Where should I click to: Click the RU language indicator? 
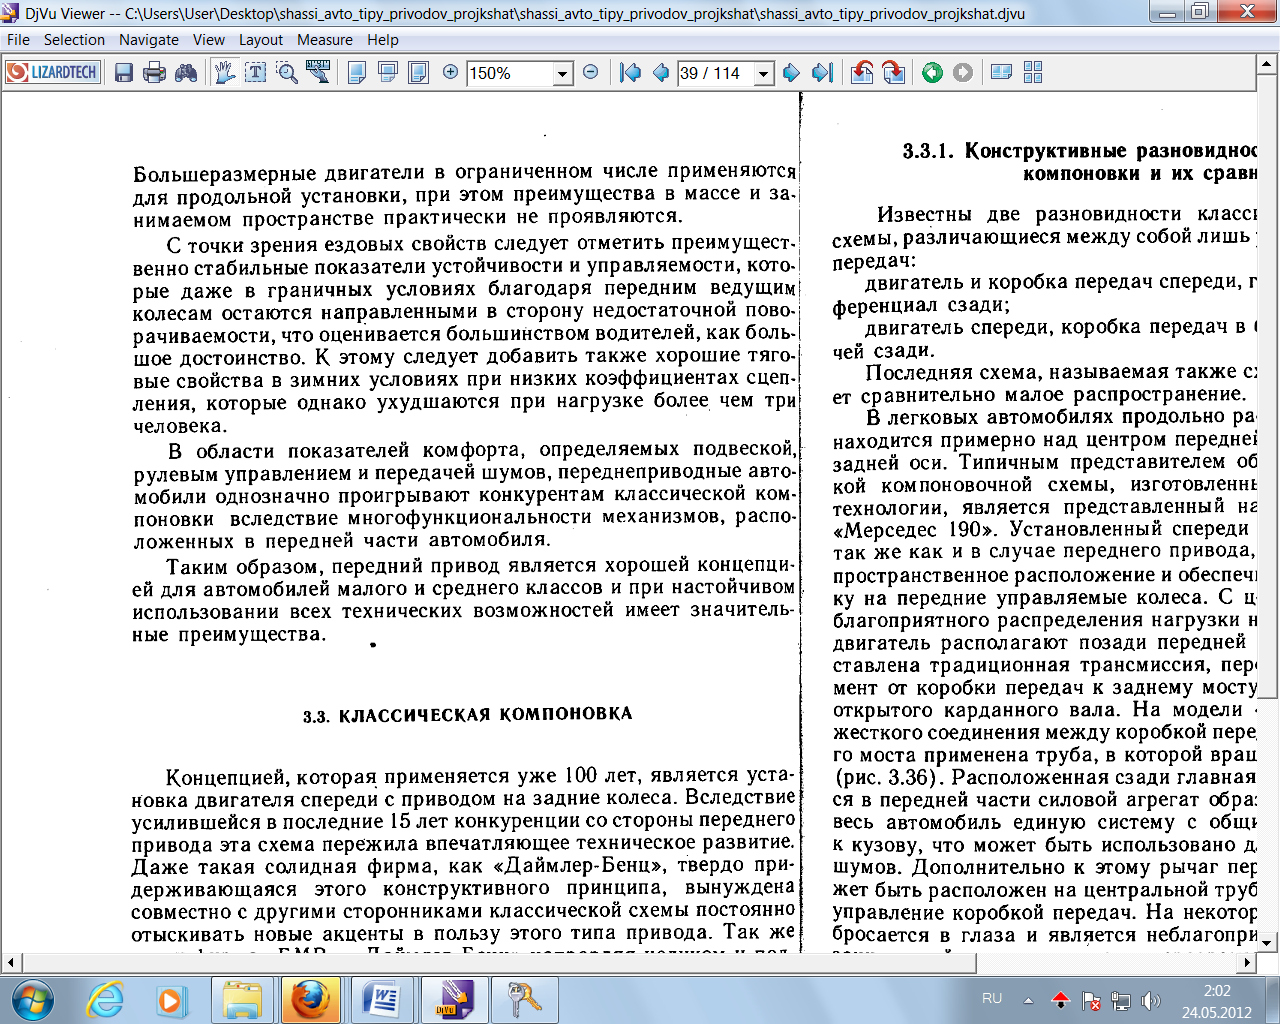992,998
